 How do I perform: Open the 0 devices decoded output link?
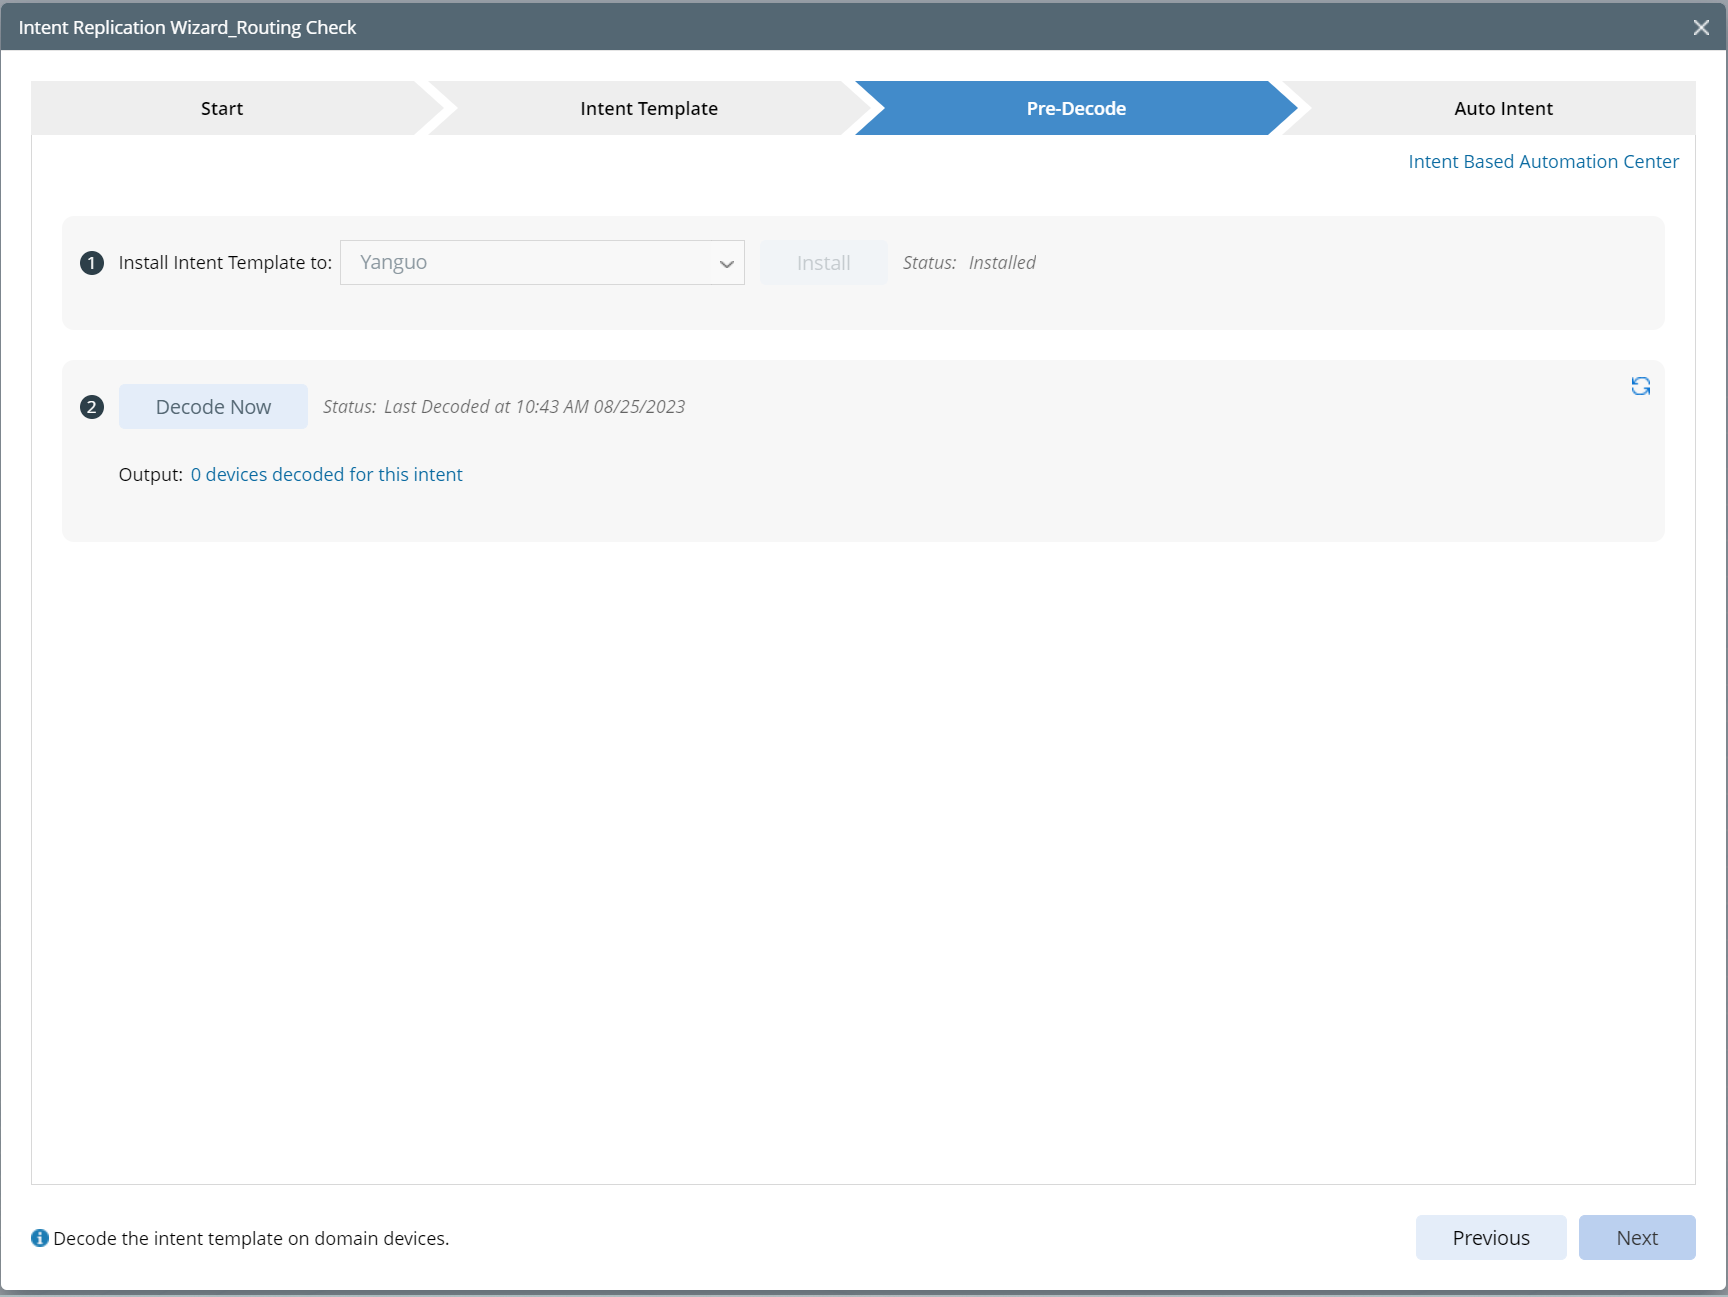[x=327, y=474]
